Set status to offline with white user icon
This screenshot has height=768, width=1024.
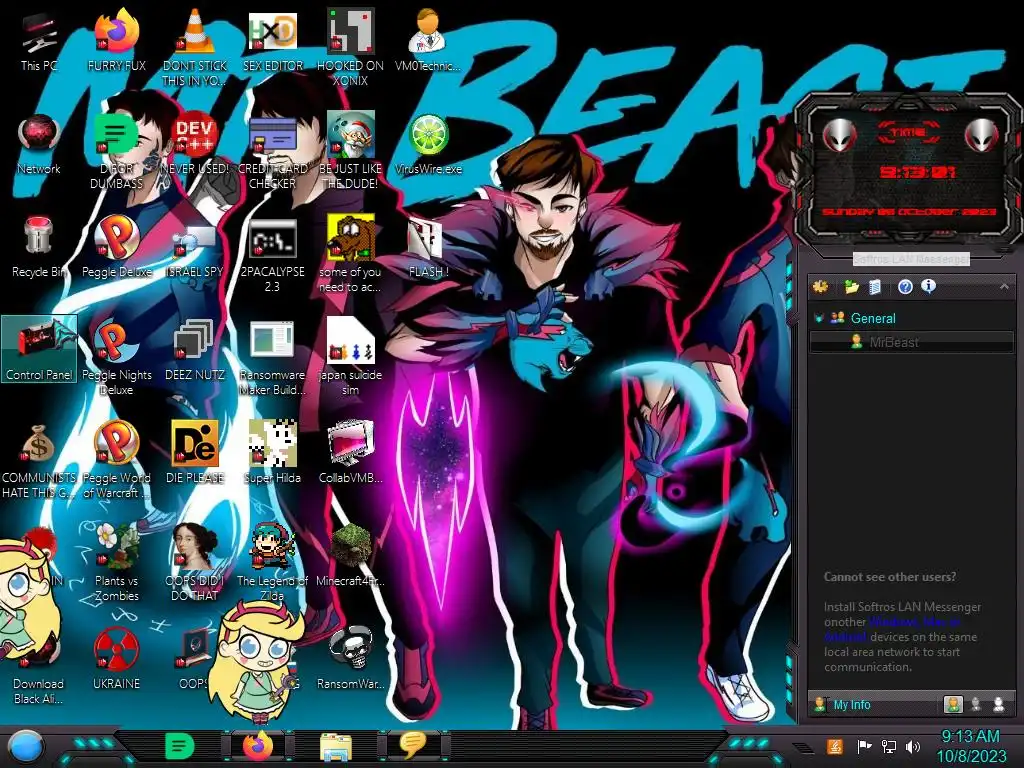tap(999, 704)
